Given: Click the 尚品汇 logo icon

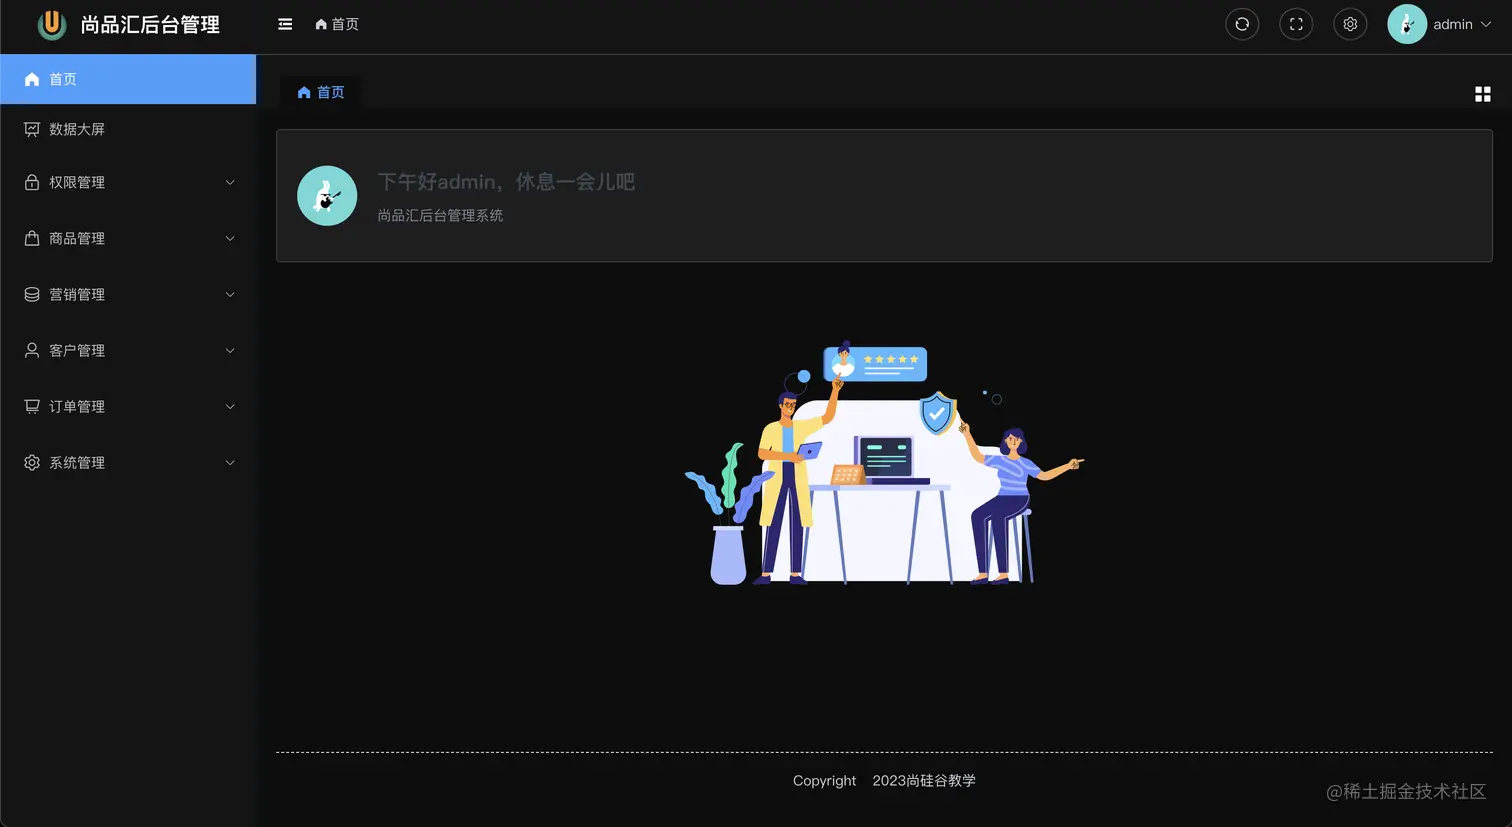Looking at the screenshot, I should (52, 24).
